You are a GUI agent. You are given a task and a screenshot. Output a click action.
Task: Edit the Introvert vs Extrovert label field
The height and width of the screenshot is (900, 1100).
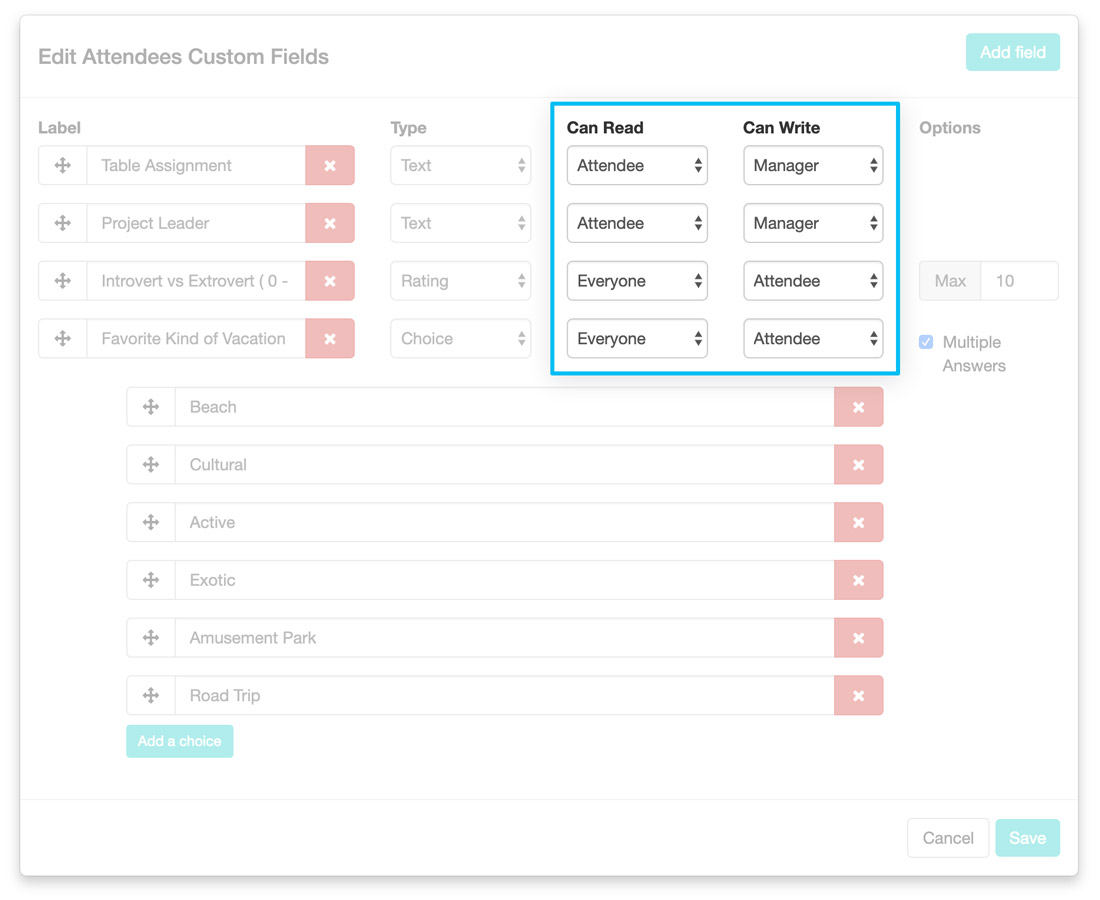[196, 281]
